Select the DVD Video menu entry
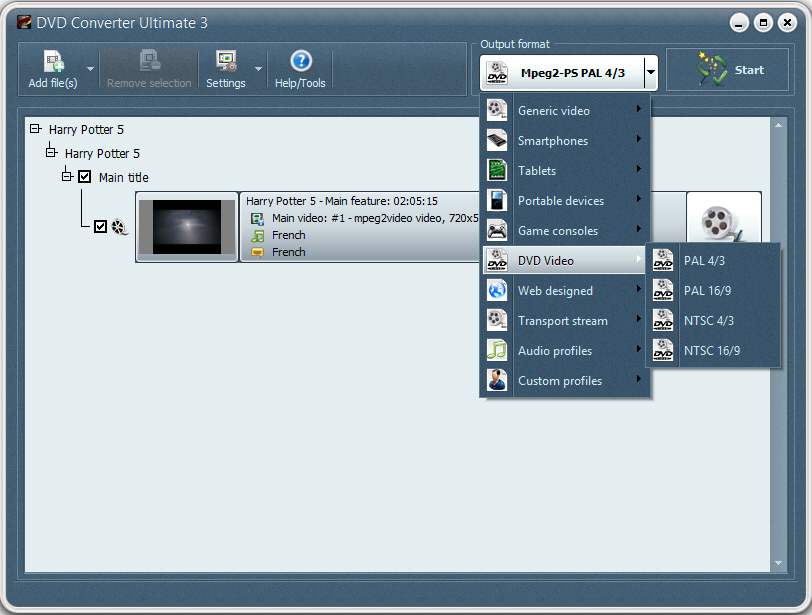Image resolution: width=812 pixels, height=615 pixels. click(564, 260)
